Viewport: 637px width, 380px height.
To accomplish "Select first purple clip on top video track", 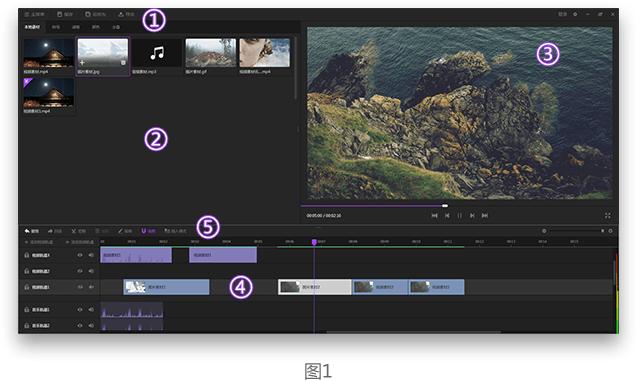I will point(136,255).
